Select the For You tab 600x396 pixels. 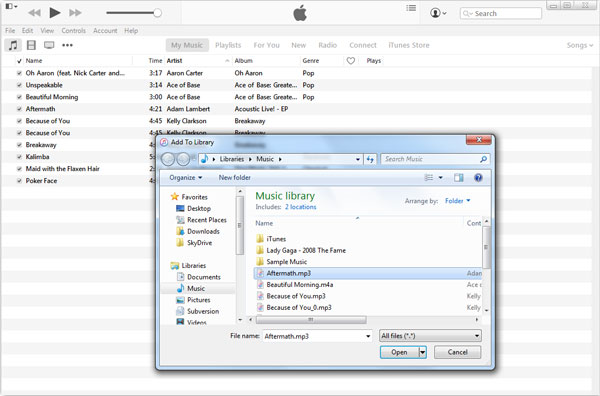(266, 45)
